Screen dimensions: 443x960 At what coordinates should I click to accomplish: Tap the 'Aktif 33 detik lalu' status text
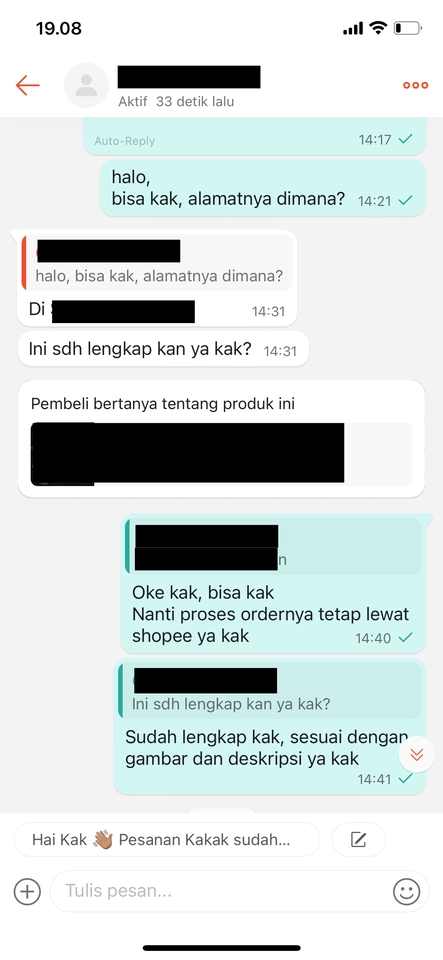pyautogui.click(x=176, y=102)
